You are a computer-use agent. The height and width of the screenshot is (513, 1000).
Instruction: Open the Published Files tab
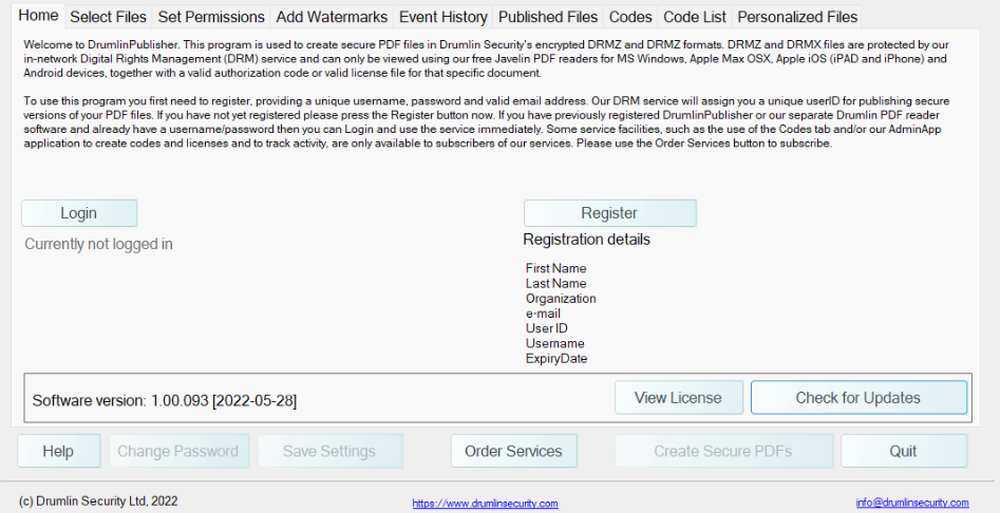pos(548,17)
